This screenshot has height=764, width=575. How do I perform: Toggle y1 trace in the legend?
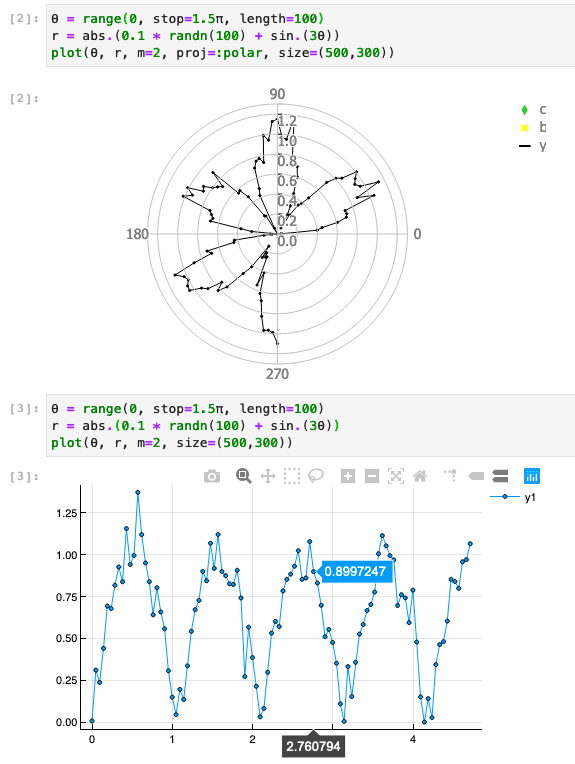pyautogui.click(x=513, y=497)
